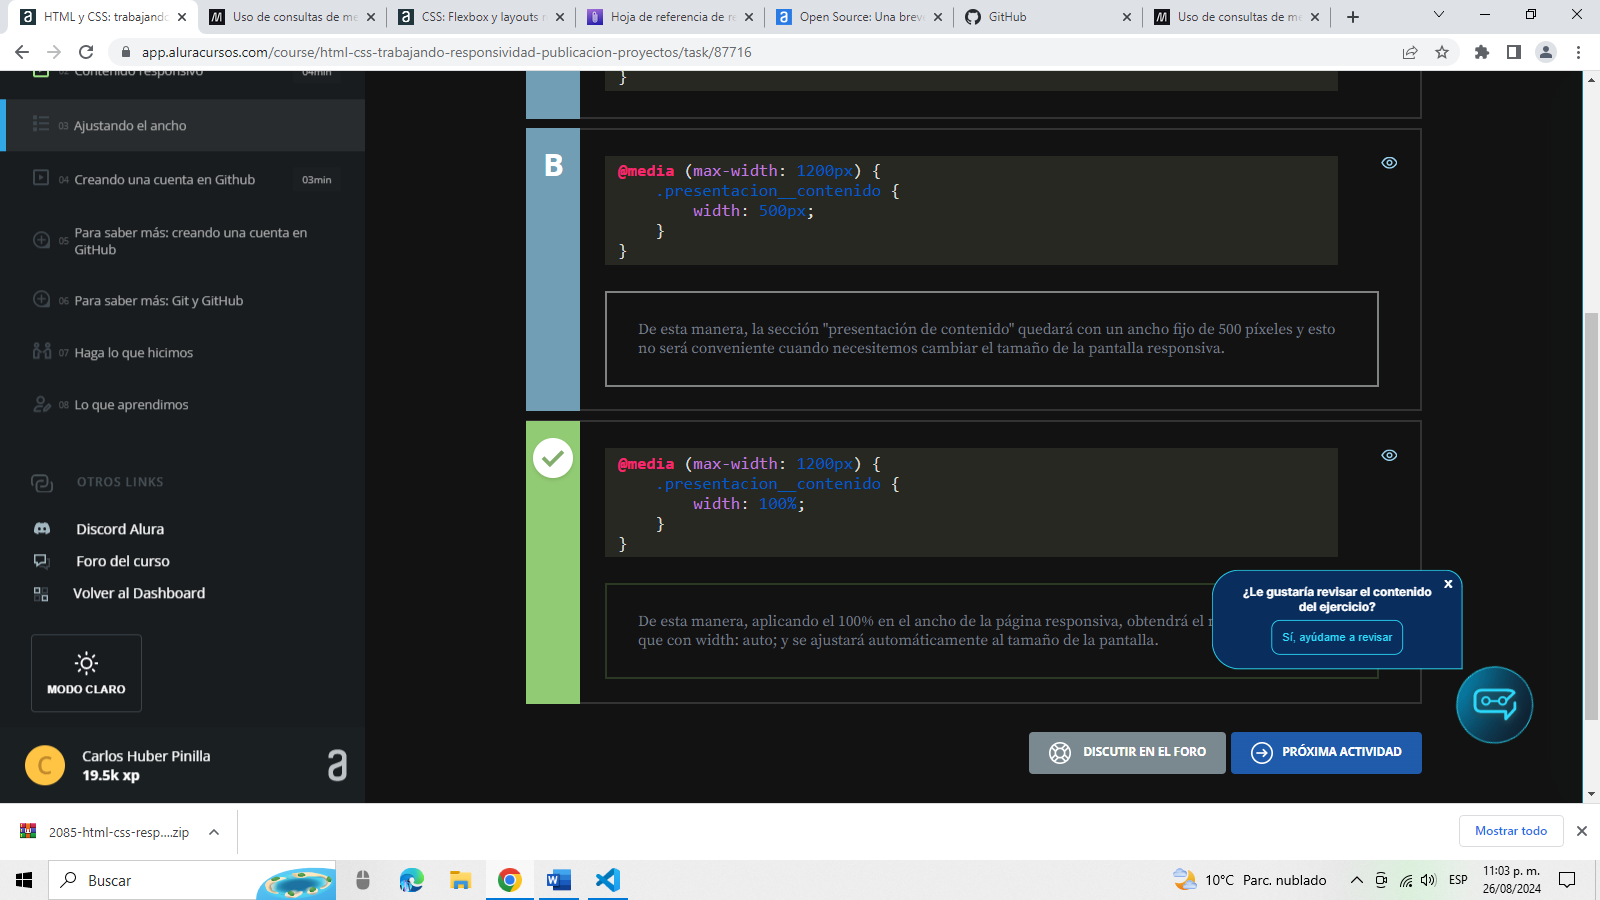Image resolution: width=1600 pixels, height=900 pixels.
Task: Click the volume icon in system tray
Action: (x=1428, y=880)
